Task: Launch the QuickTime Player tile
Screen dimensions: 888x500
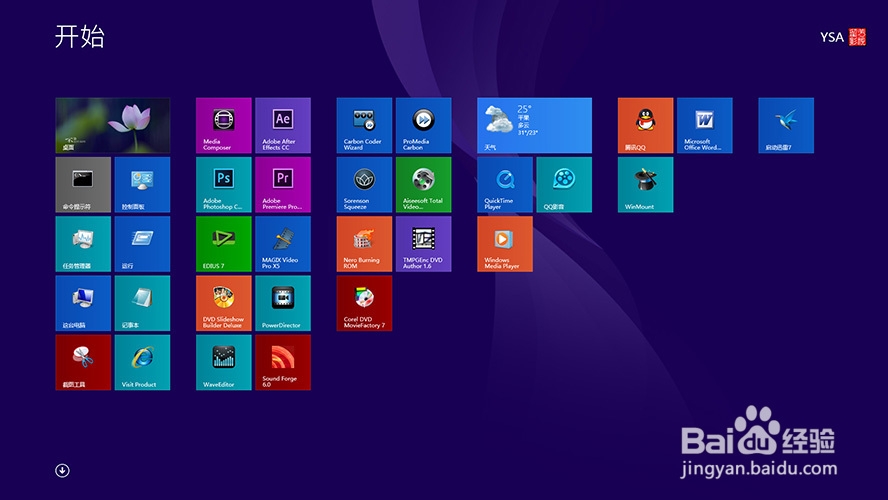Action: coord(505,185)
